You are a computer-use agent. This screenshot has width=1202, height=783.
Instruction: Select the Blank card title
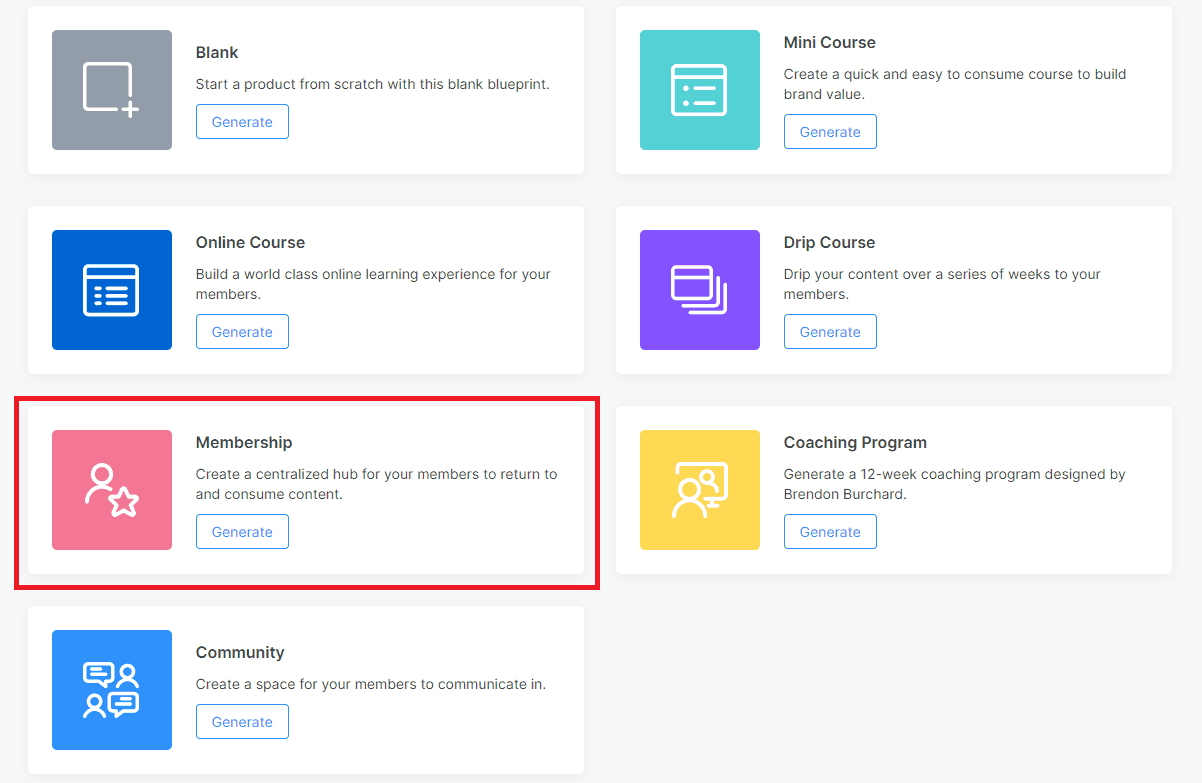click(x=217, y=52)
